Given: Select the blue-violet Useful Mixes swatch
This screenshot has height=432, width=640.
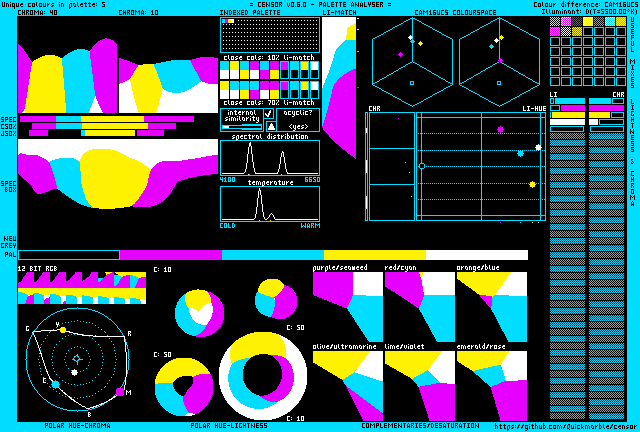Looking at the screenshot, I should click(555, 31).
